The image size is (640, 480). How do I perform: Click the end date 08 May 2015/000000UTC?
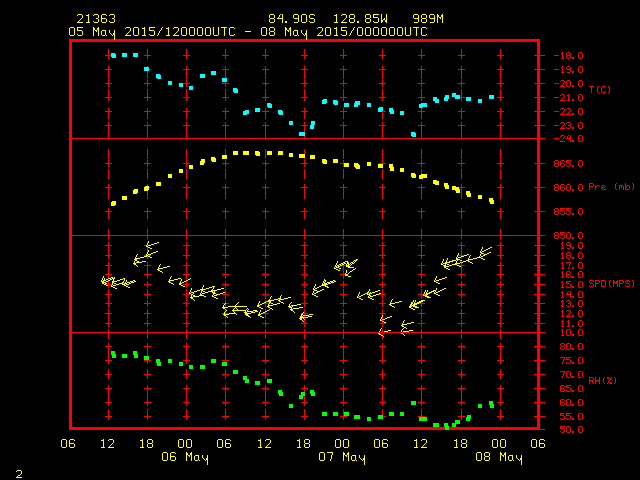tap(344, 32)
